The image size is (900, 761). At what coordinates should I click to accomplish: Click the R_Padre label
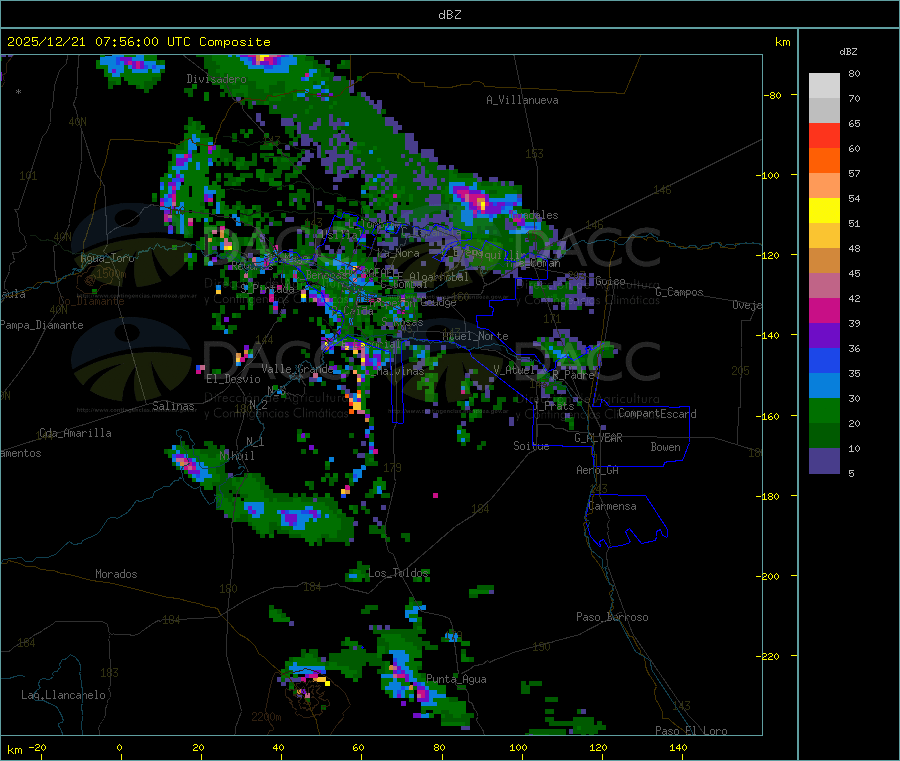coord(573,375)
